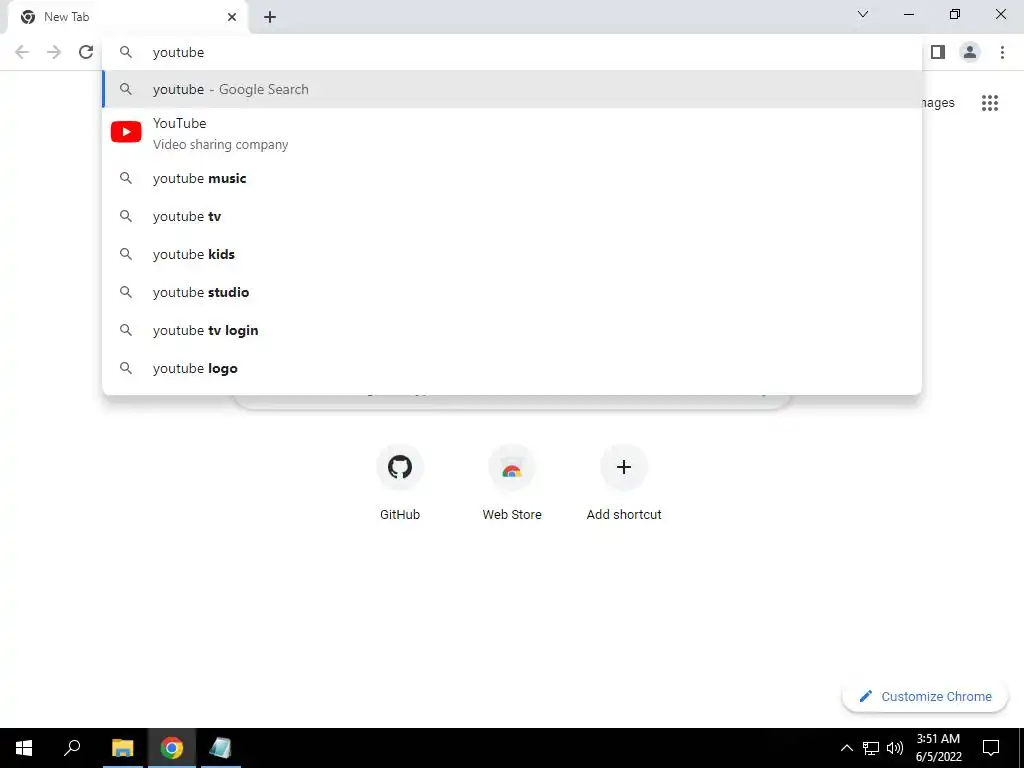The width and height of the screenshot is (1024, 768).
Task: Open the notepad-like app in the taskbar
Action: point(220,748)
